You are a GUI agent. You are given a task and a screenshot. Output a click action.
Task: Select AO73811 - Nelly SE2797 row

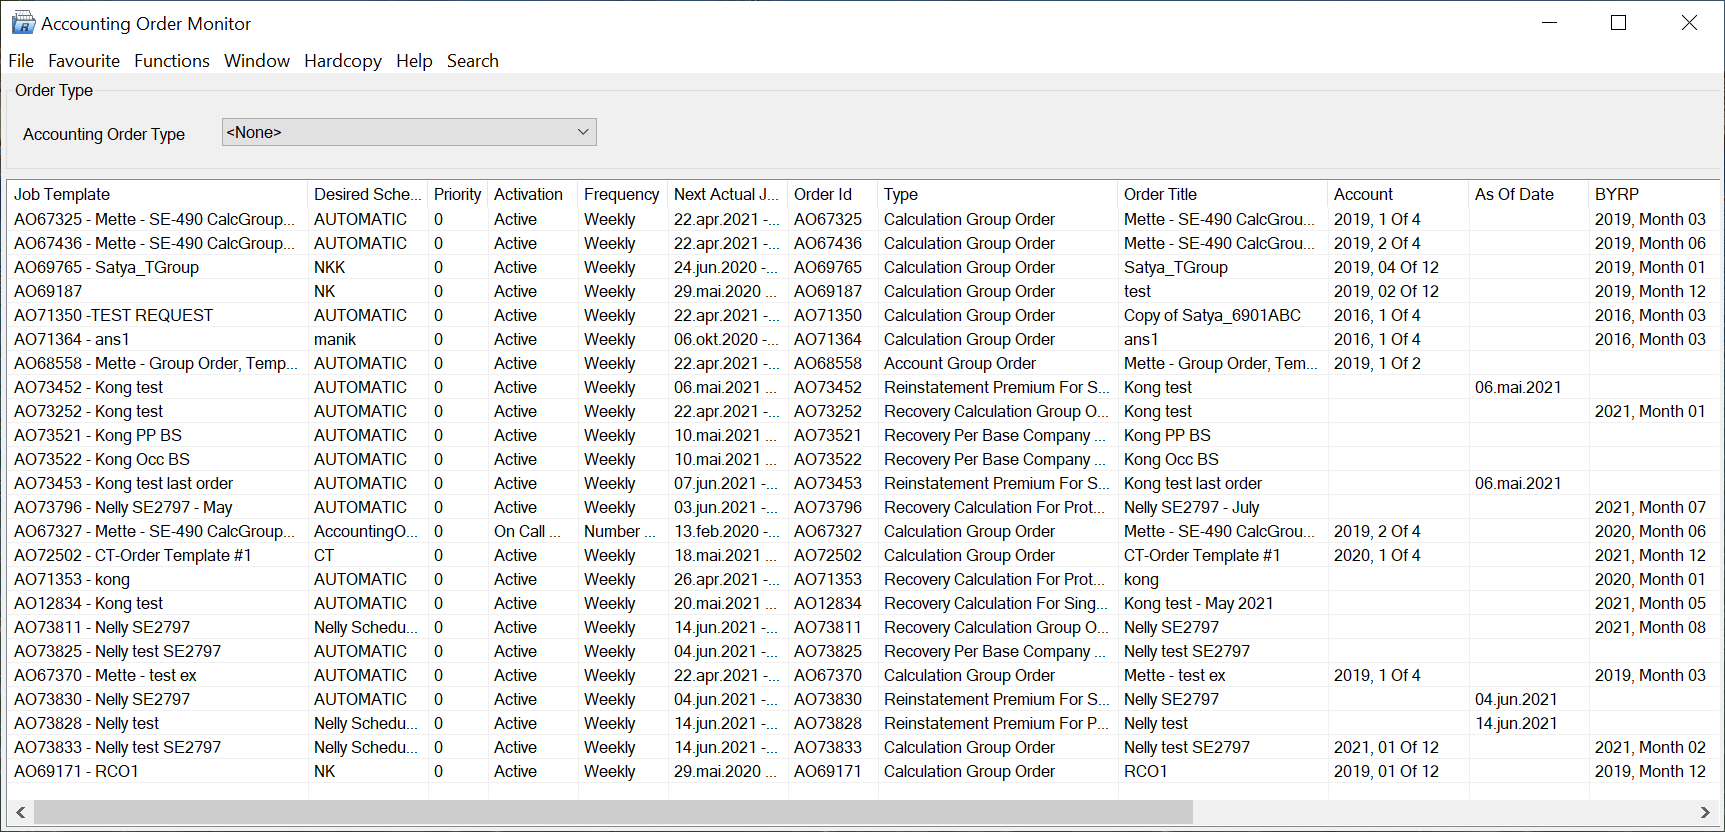pos(863,627)
